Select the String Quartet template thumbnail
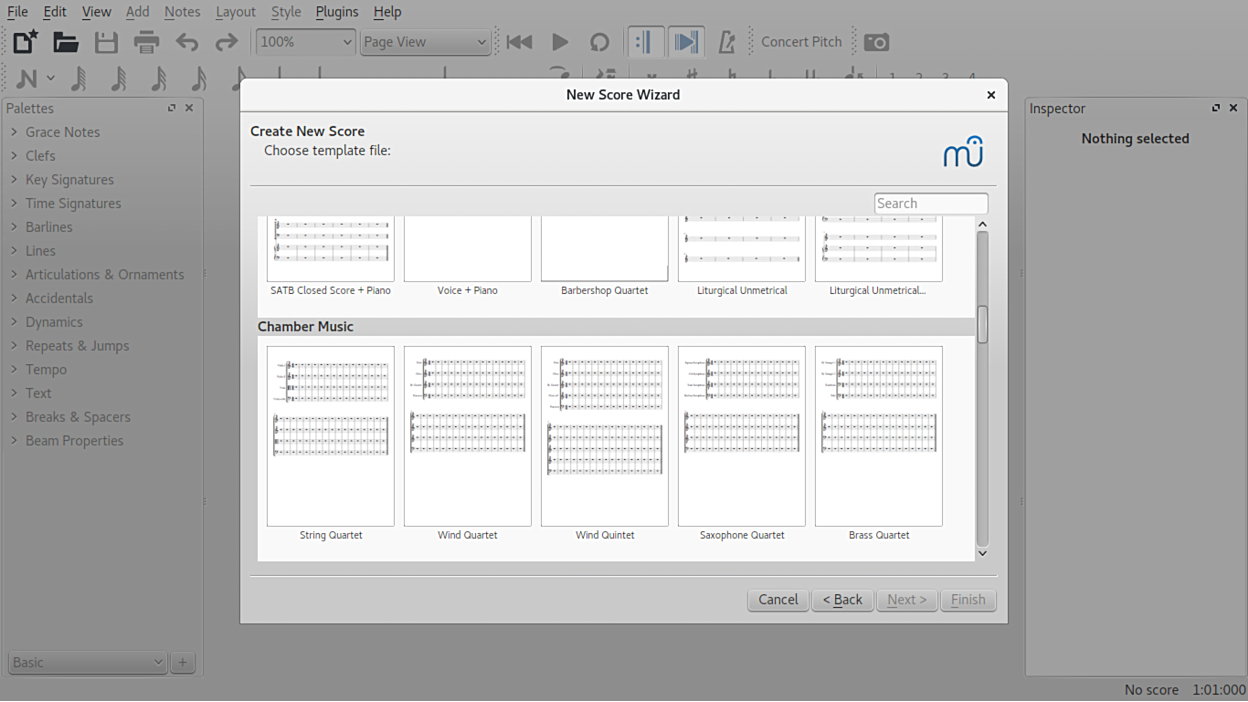 (x=331, y=436)
